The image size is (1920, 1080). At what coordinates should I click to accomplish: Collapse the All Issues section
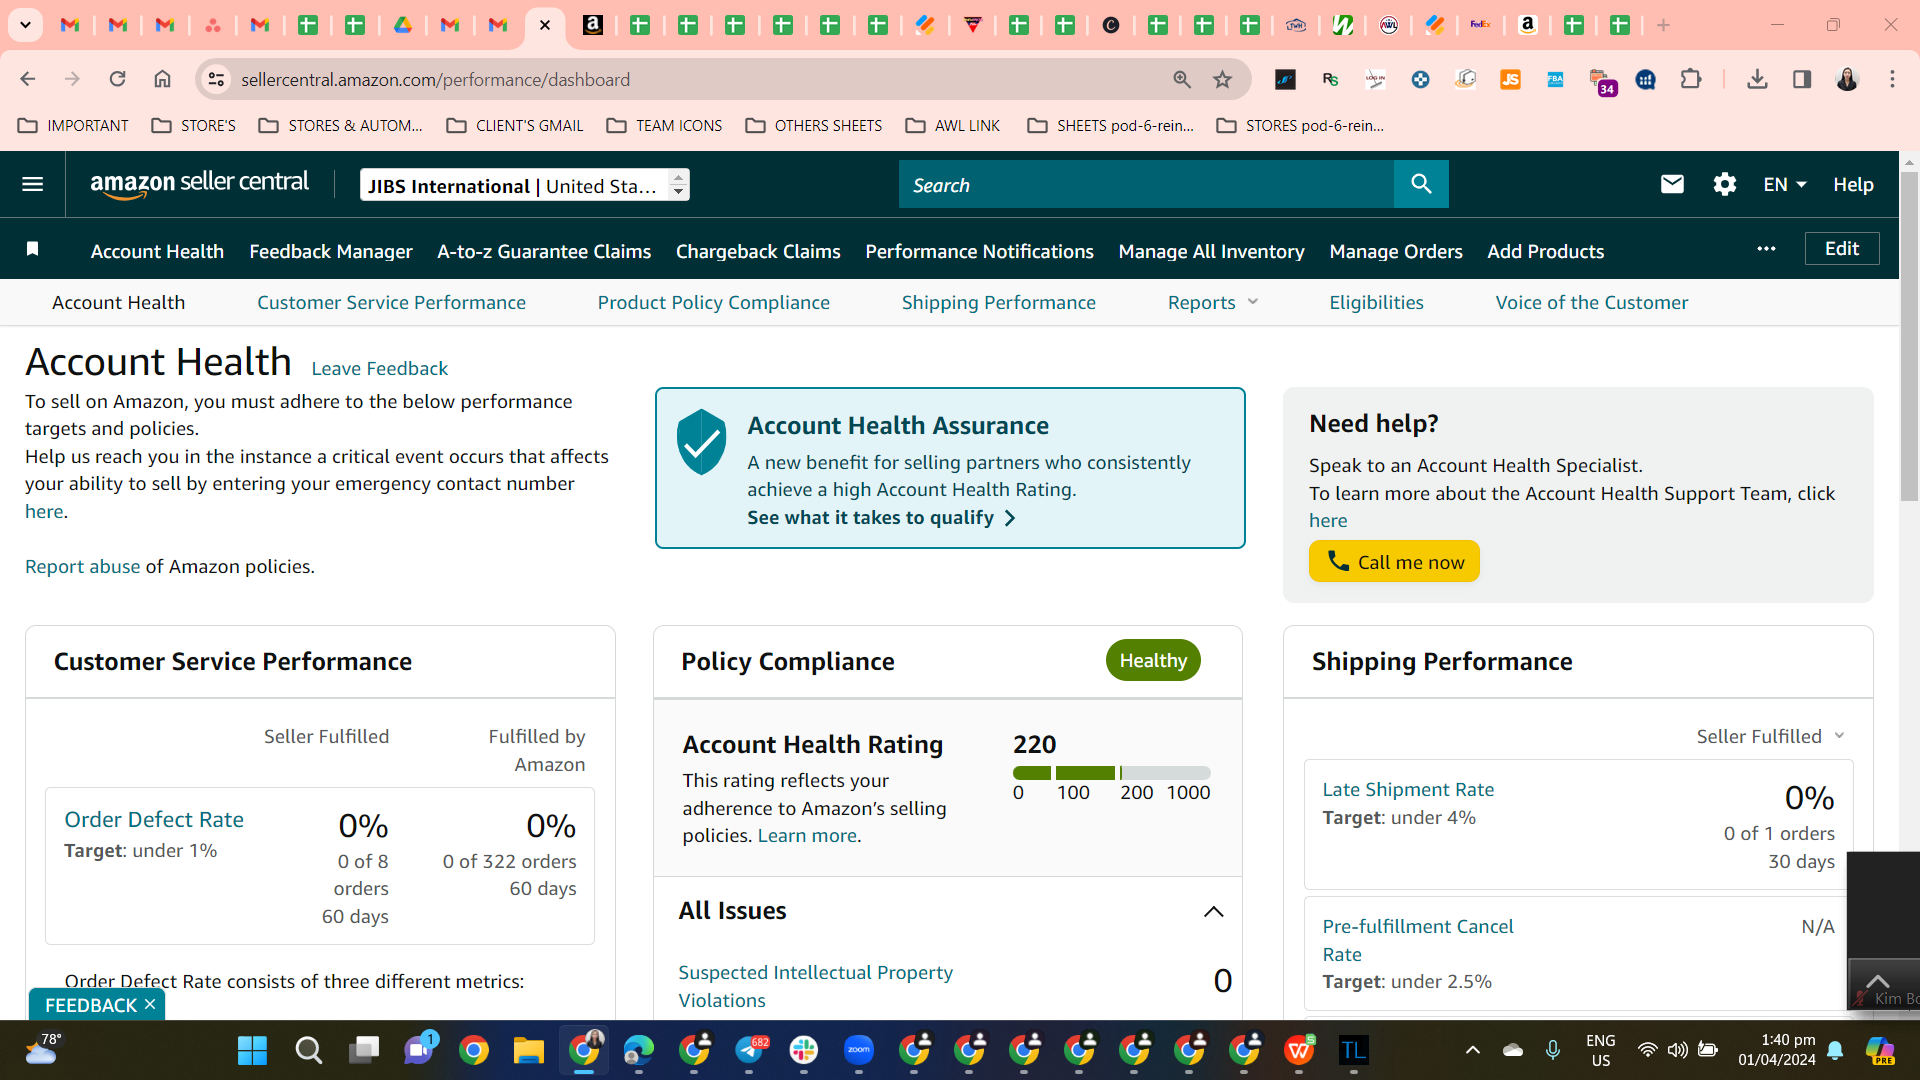pos(1213,911)
